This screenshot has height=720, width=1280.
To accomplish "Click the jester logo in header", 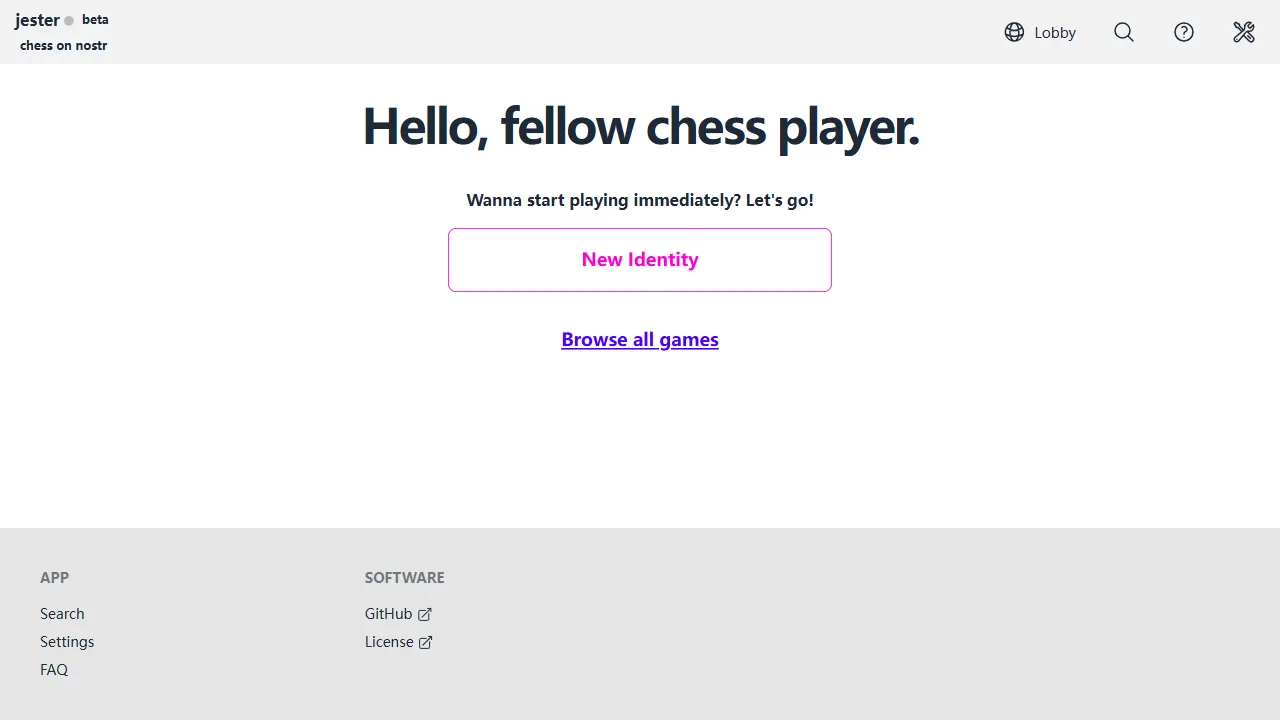I will coord(37,20).
